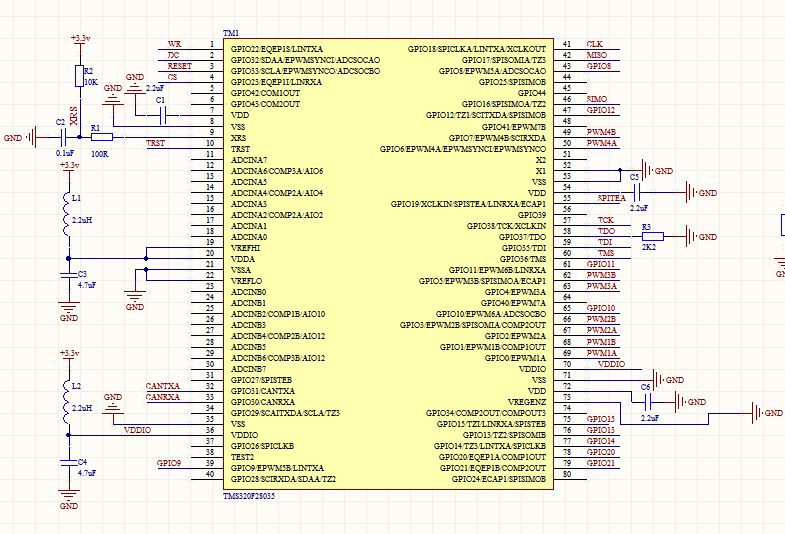Select the TDI net label on pin 59

coord(605,242)
